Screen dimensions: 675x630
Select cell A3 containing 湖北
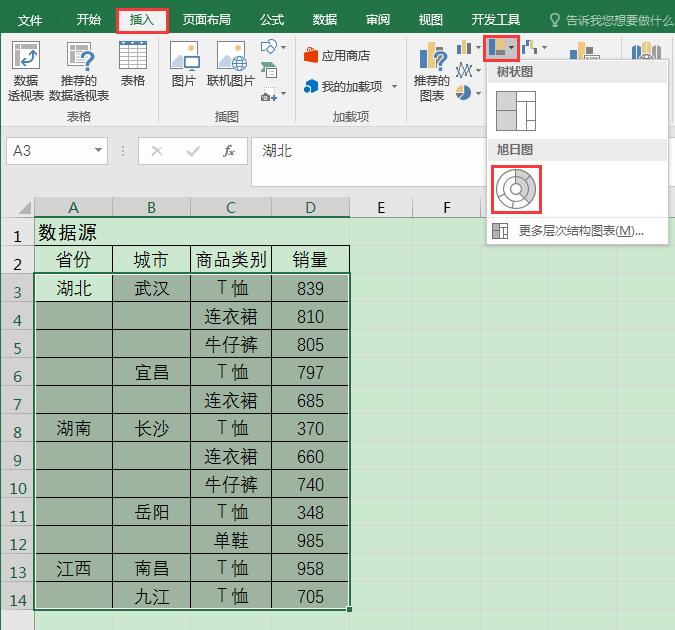74,288
